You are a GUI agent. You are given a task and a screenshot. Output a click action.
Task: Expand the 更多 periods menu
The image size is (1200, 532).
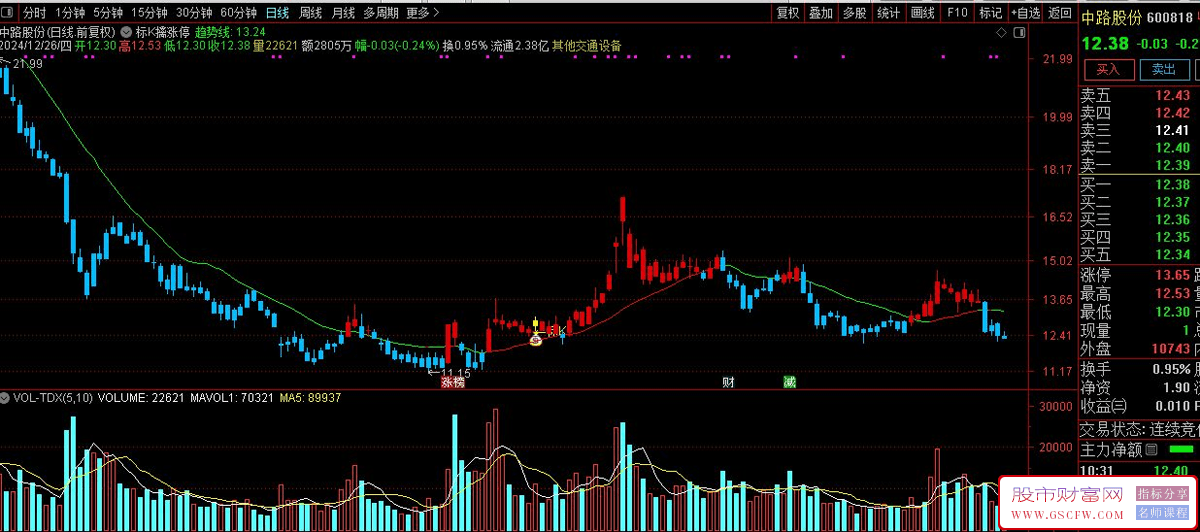point(423,13)
